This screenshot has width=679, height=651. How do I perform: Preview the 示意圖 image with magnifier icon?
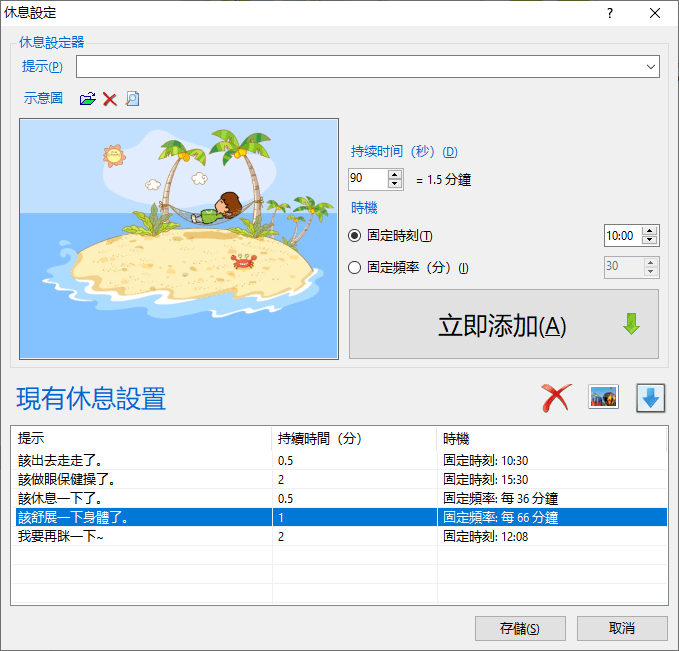coord(133,99)
